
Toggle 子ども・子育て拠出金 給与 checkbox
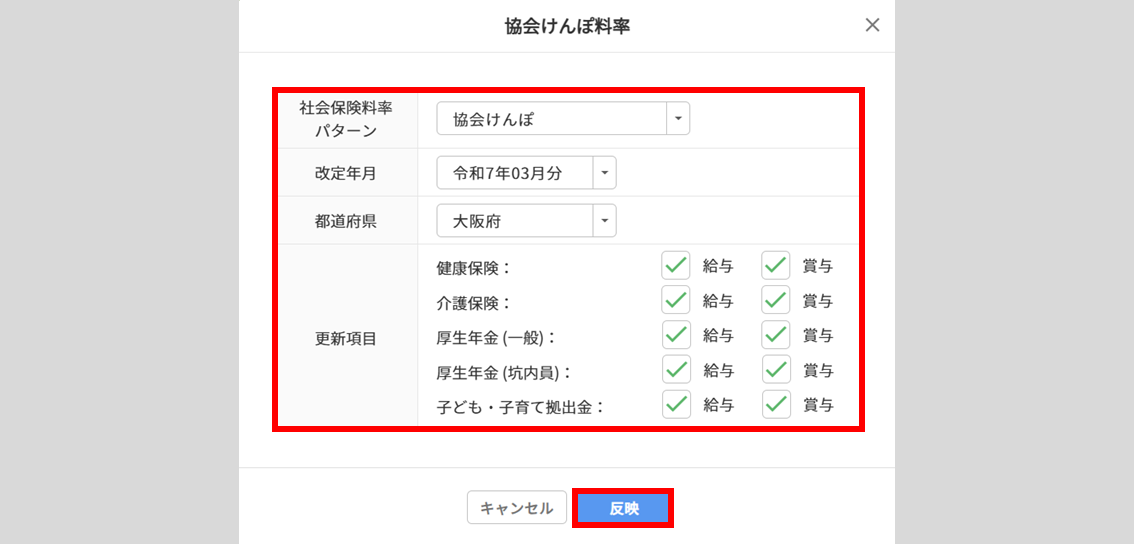[676, 404]
